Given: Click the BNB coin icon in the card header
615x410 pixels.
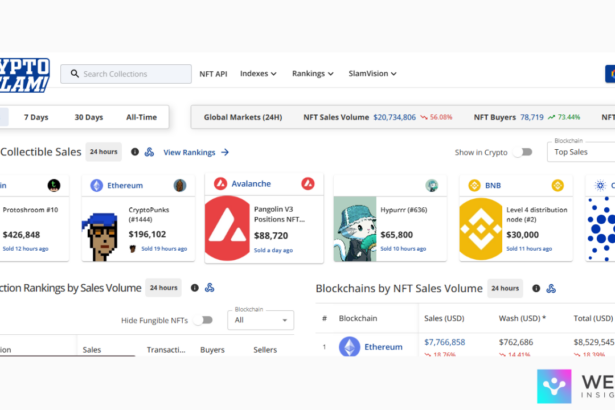Looking at the screenshot, I should pyautogui.click(x=557, y=185).
